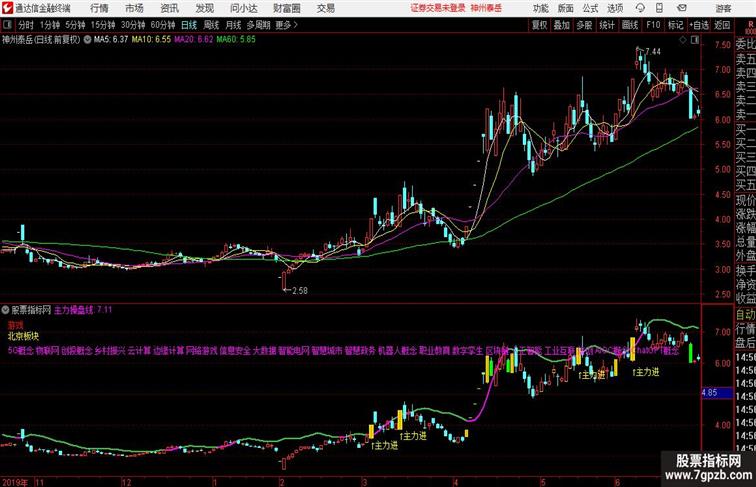Viewport: 756px width, 487px height.
Task: Switch to the 1分钟 period tab
Action: point(50,25)
